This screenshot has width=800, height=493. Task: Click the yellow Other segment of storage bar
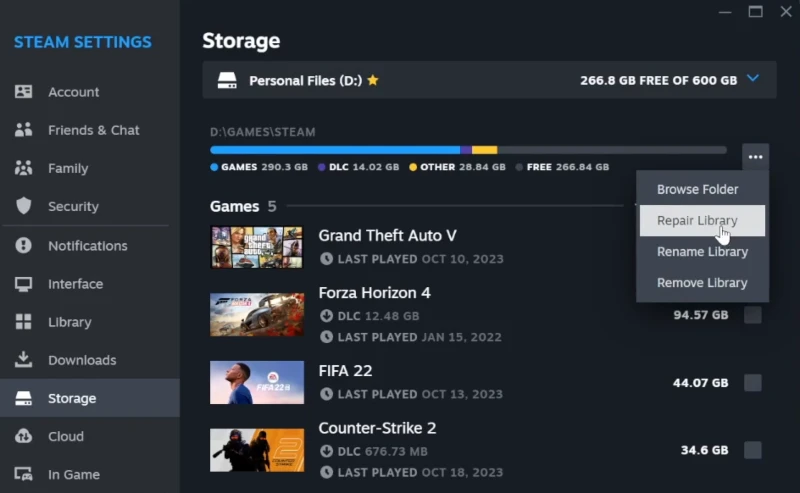[485, 150]
